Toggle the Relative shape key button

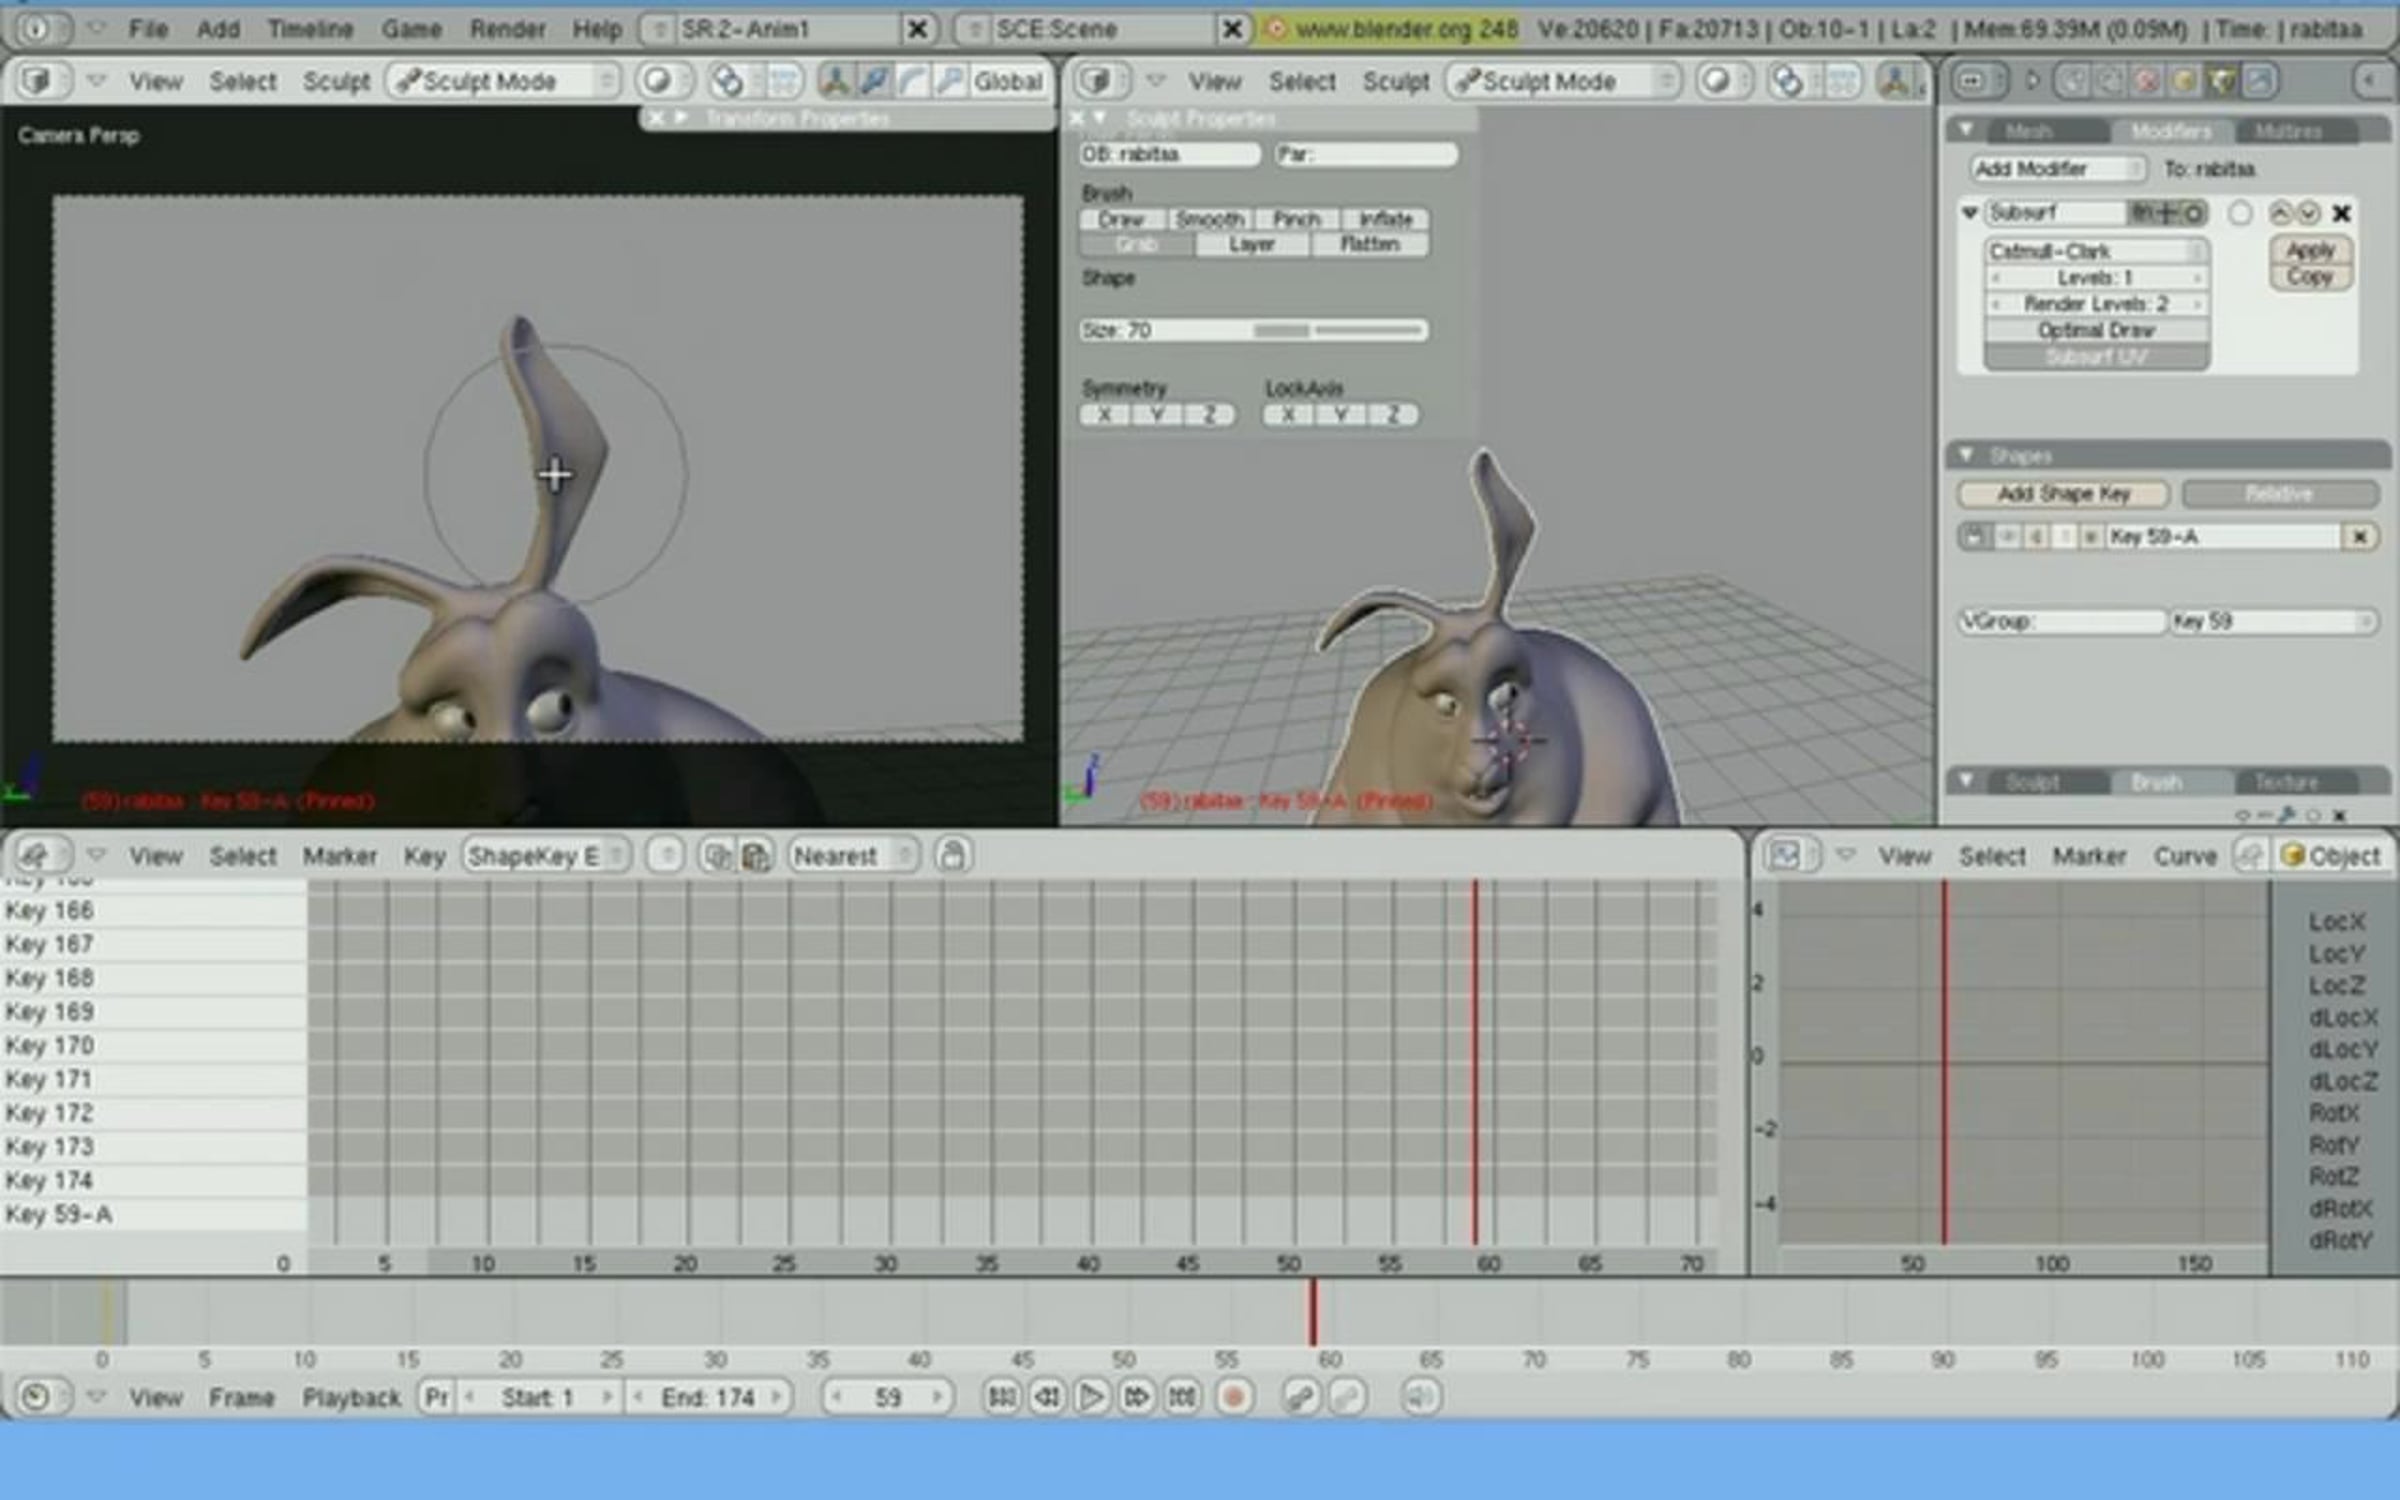2279,494
